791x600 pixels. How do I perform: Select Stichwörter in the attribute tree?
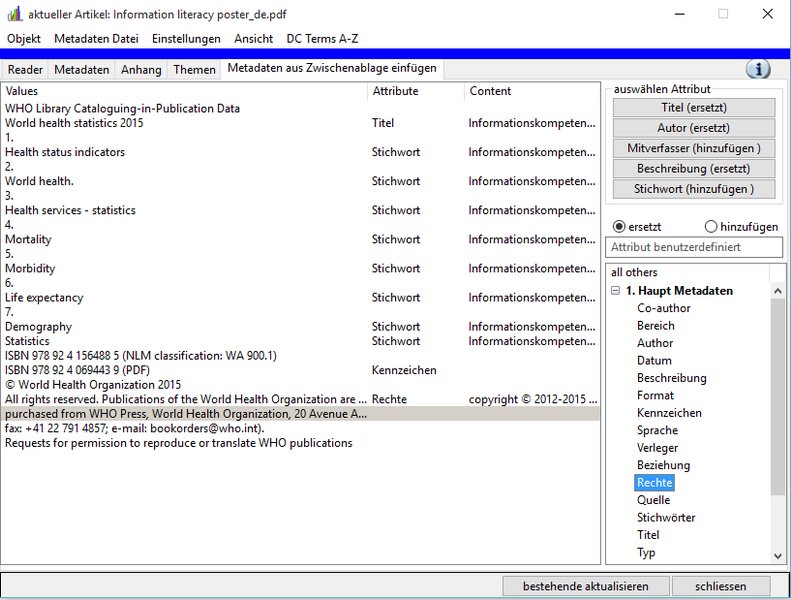[x=666, y=518]
